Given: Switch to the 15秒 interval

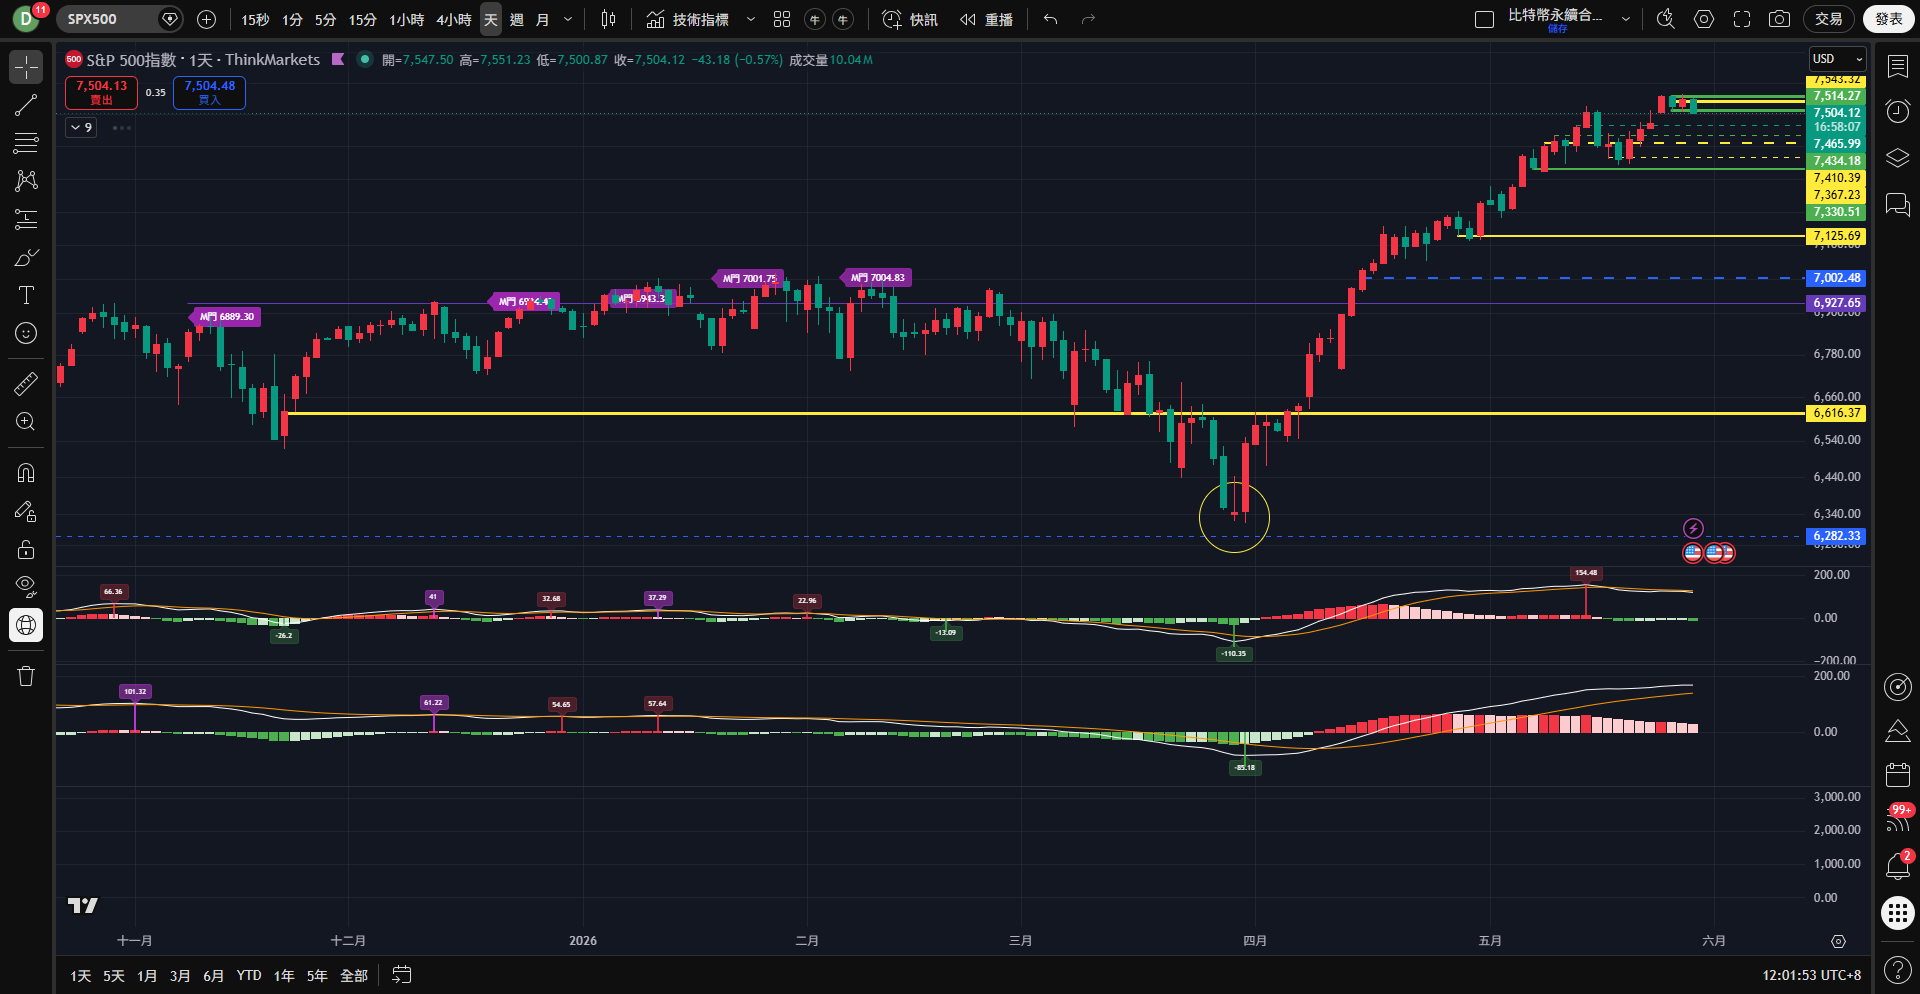Looking at the screenshot, I should [x=255, y=19].
